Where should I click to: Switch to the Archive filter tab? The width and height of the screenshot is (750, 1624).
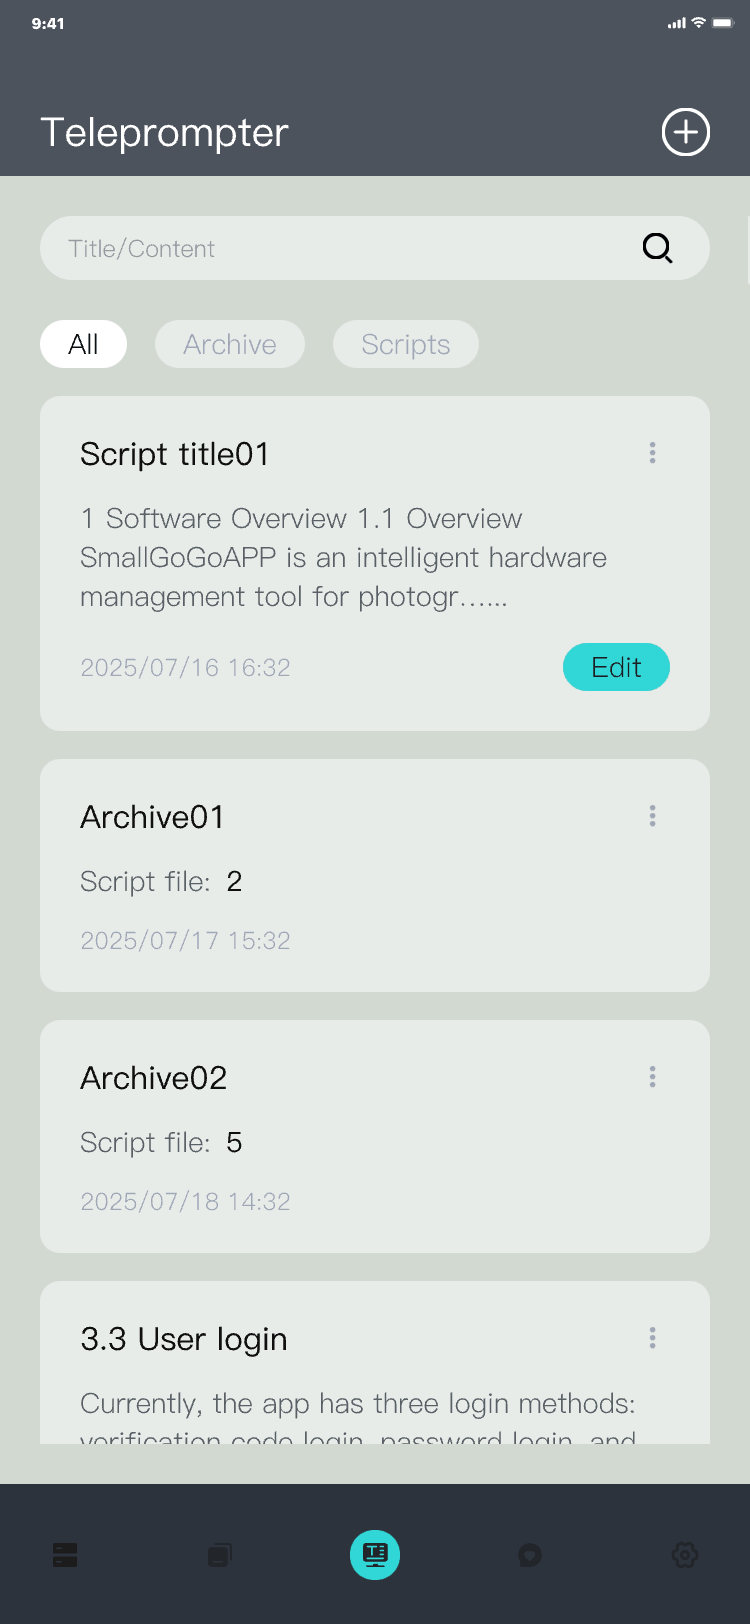coord(230,344)
